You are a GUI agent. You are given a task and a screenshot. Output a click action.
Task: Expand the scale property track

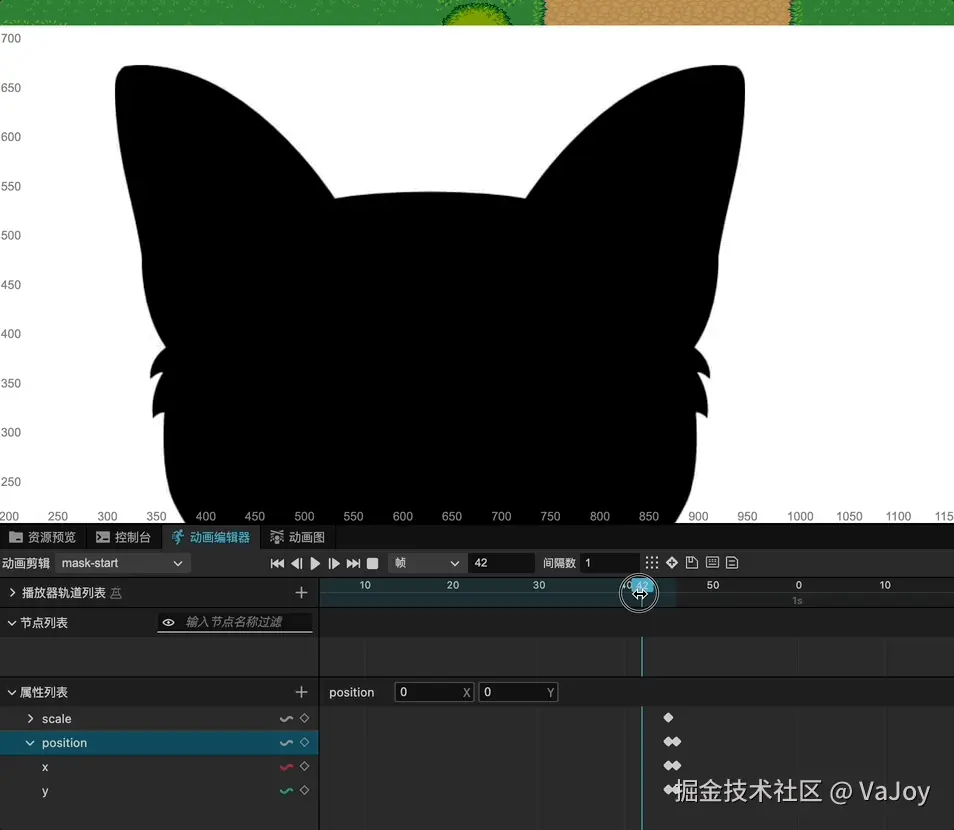click(29, 718)
